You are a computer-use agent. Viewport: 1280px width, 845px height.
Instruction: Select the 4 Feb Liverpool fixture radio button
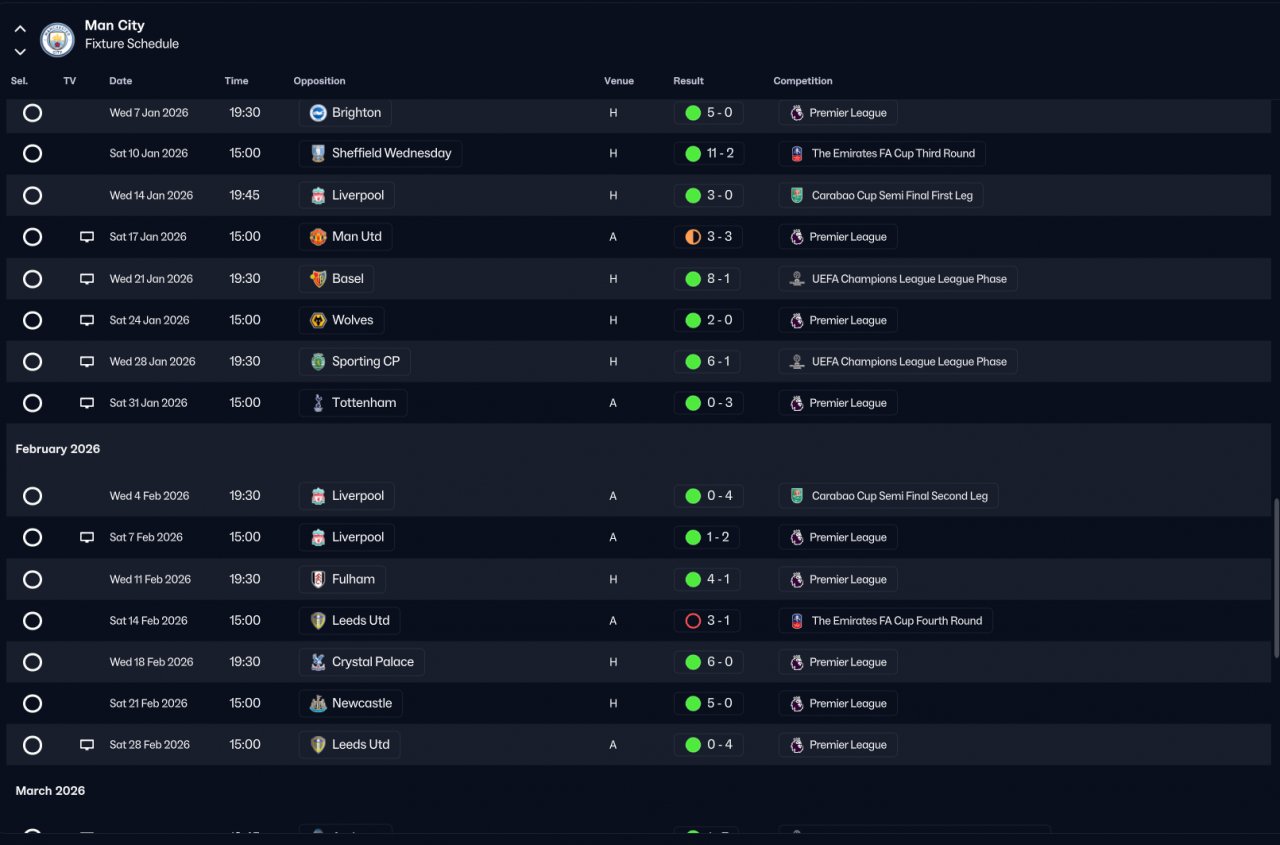tap(33, 496)
